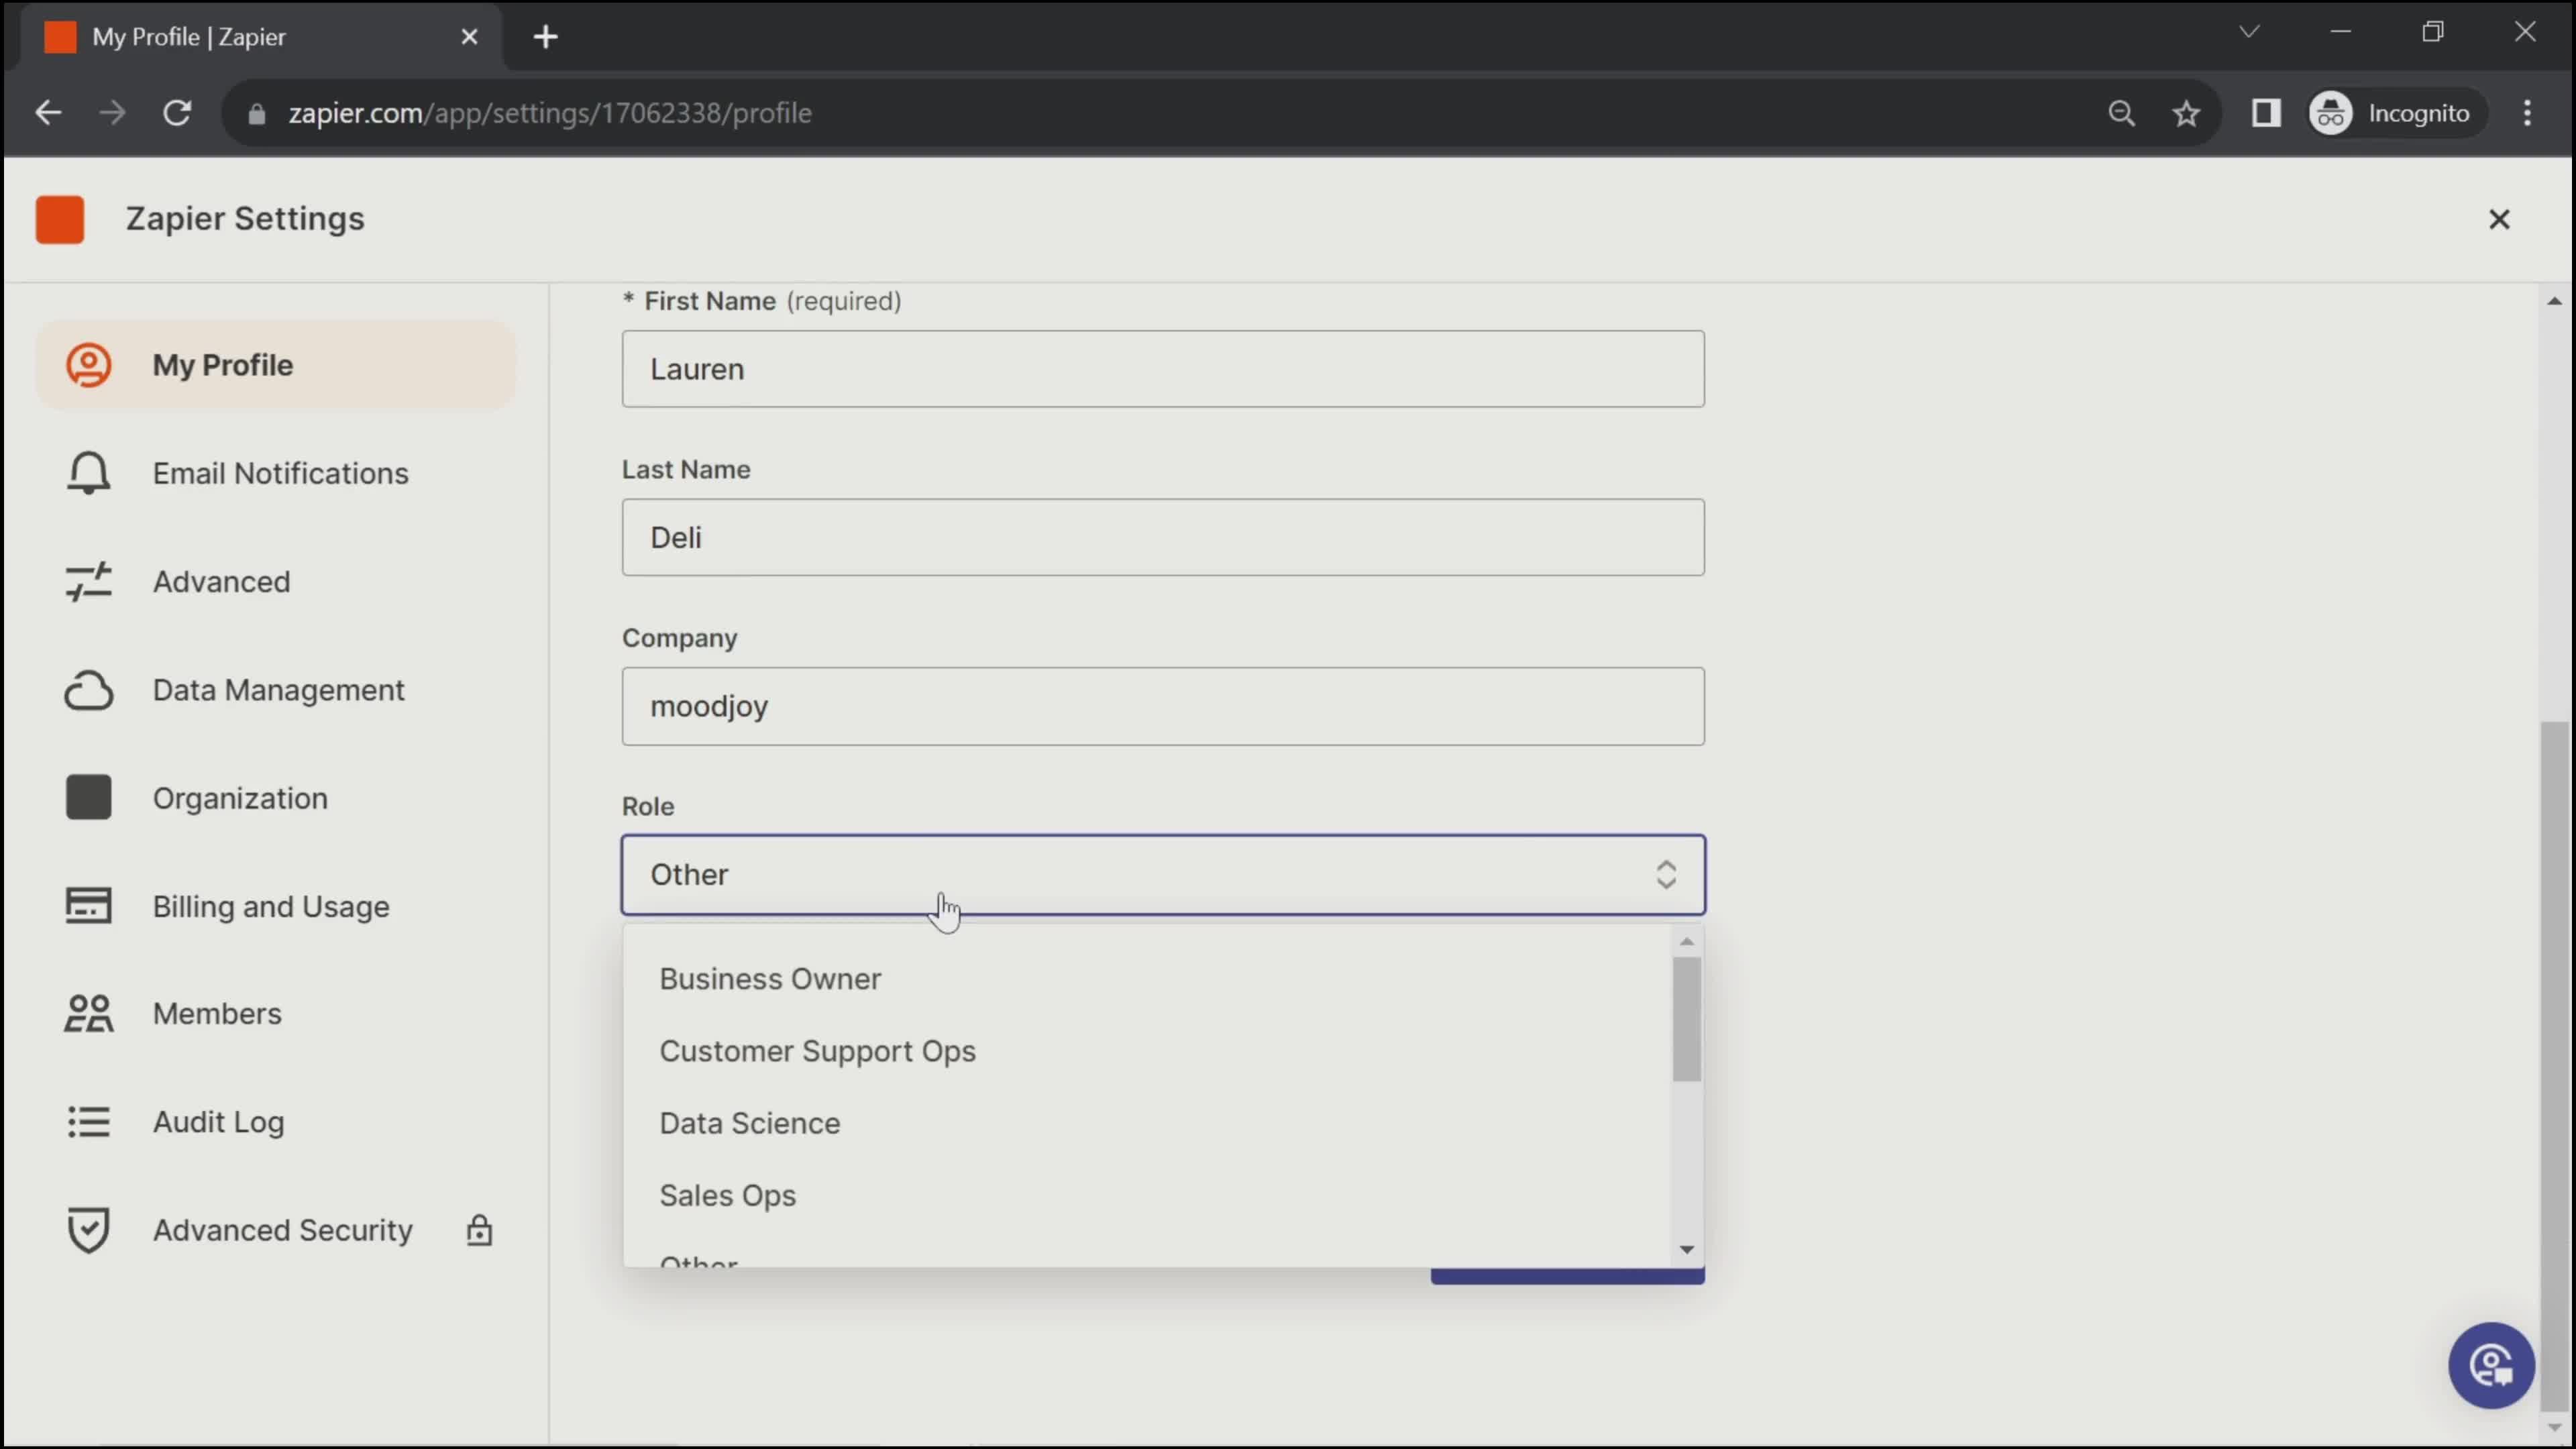Click the Role dropdown up-down arrows
This screenshot has width=2576, height=1449.
pyautogui.click(x=1666, y=875)
